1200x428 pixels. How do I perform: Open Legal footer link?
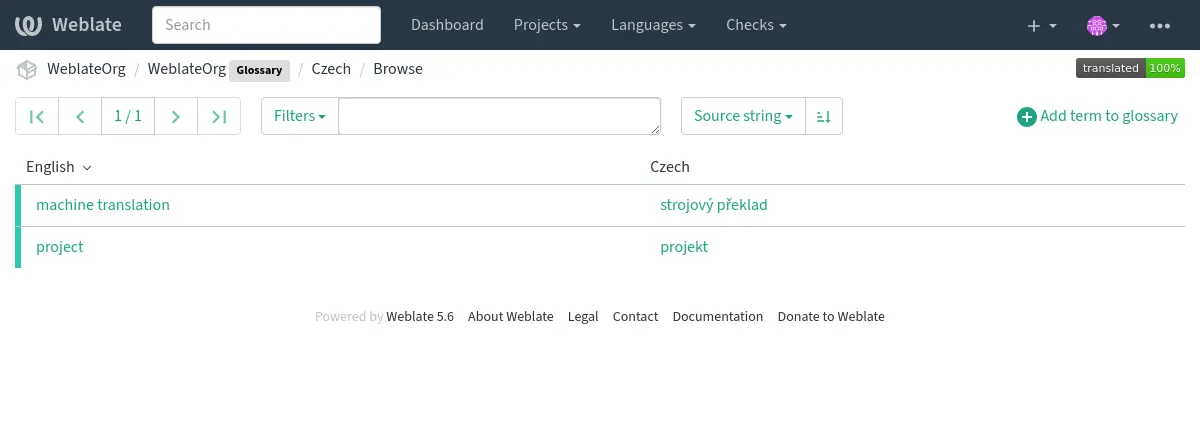[x=583, y=316]
